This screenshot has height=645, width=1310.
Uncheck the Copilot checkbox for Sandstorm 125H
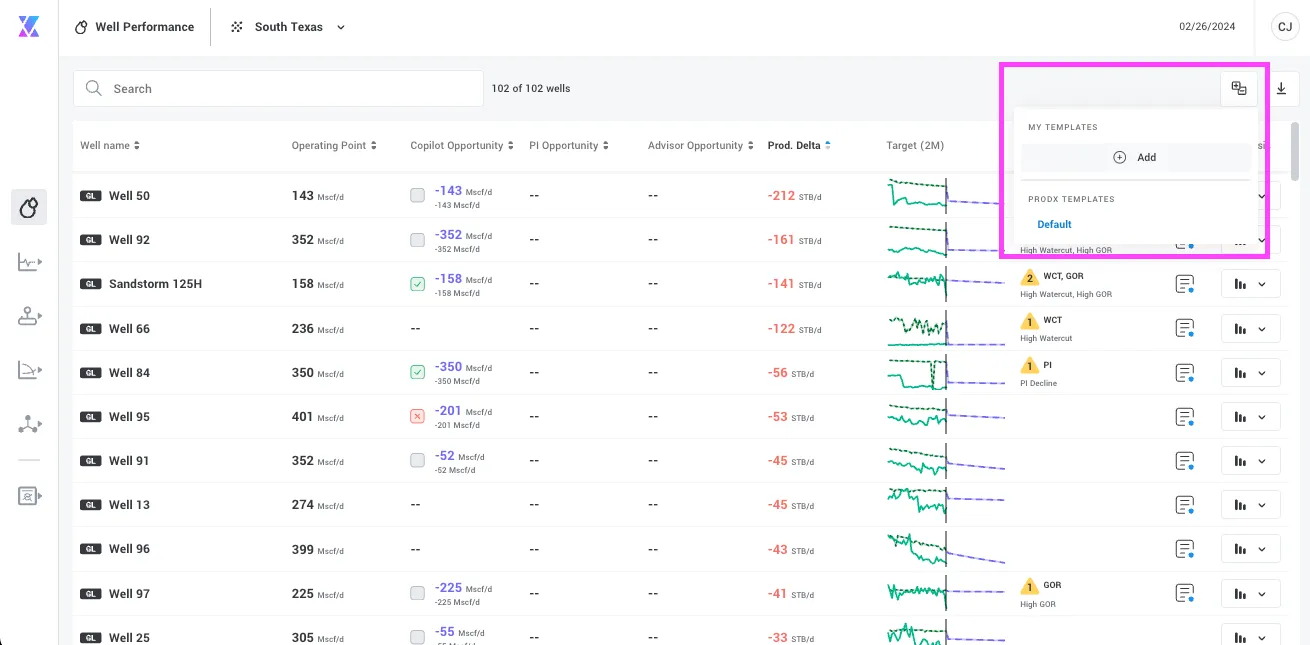417,284
